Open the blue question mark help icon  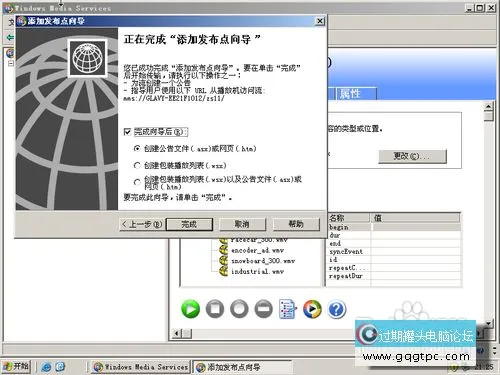[337, 309]
